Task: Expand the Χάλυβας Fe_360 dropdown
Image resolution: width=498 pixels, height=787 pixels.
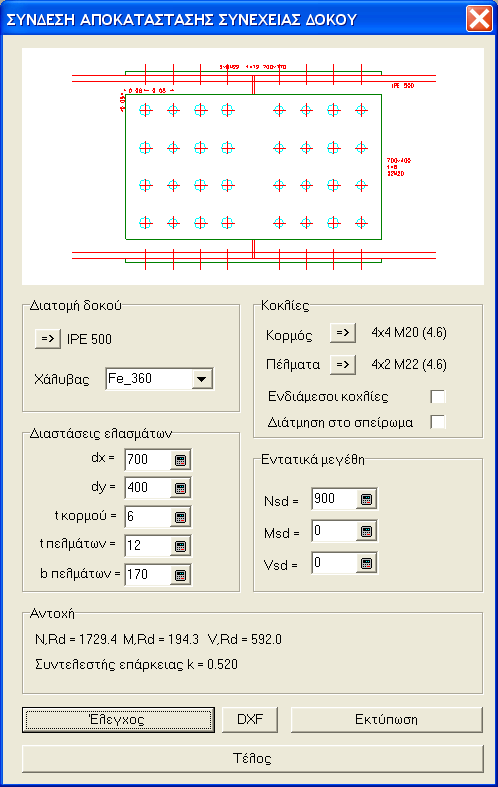Action: pyautogui.click(x=202, y=379)
